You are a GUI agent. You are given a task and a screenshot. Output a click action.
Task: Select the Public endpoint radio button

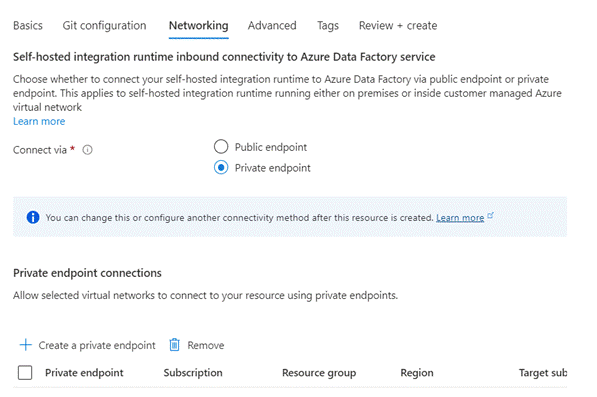pos(221,147)
